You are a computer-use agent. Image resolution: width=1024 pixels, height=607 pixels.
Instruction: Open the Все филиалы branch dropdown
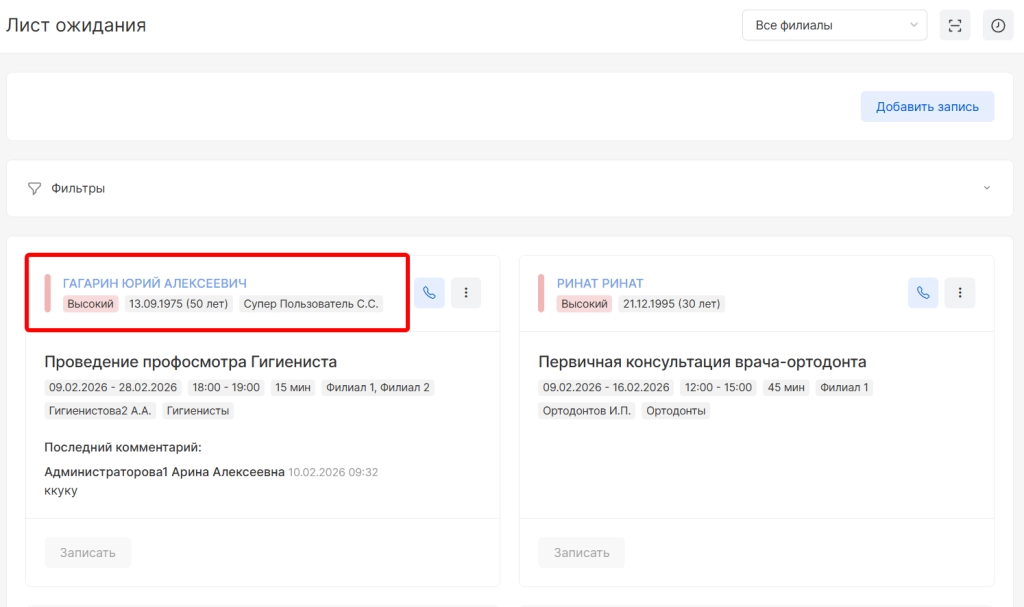click(834, 25)
